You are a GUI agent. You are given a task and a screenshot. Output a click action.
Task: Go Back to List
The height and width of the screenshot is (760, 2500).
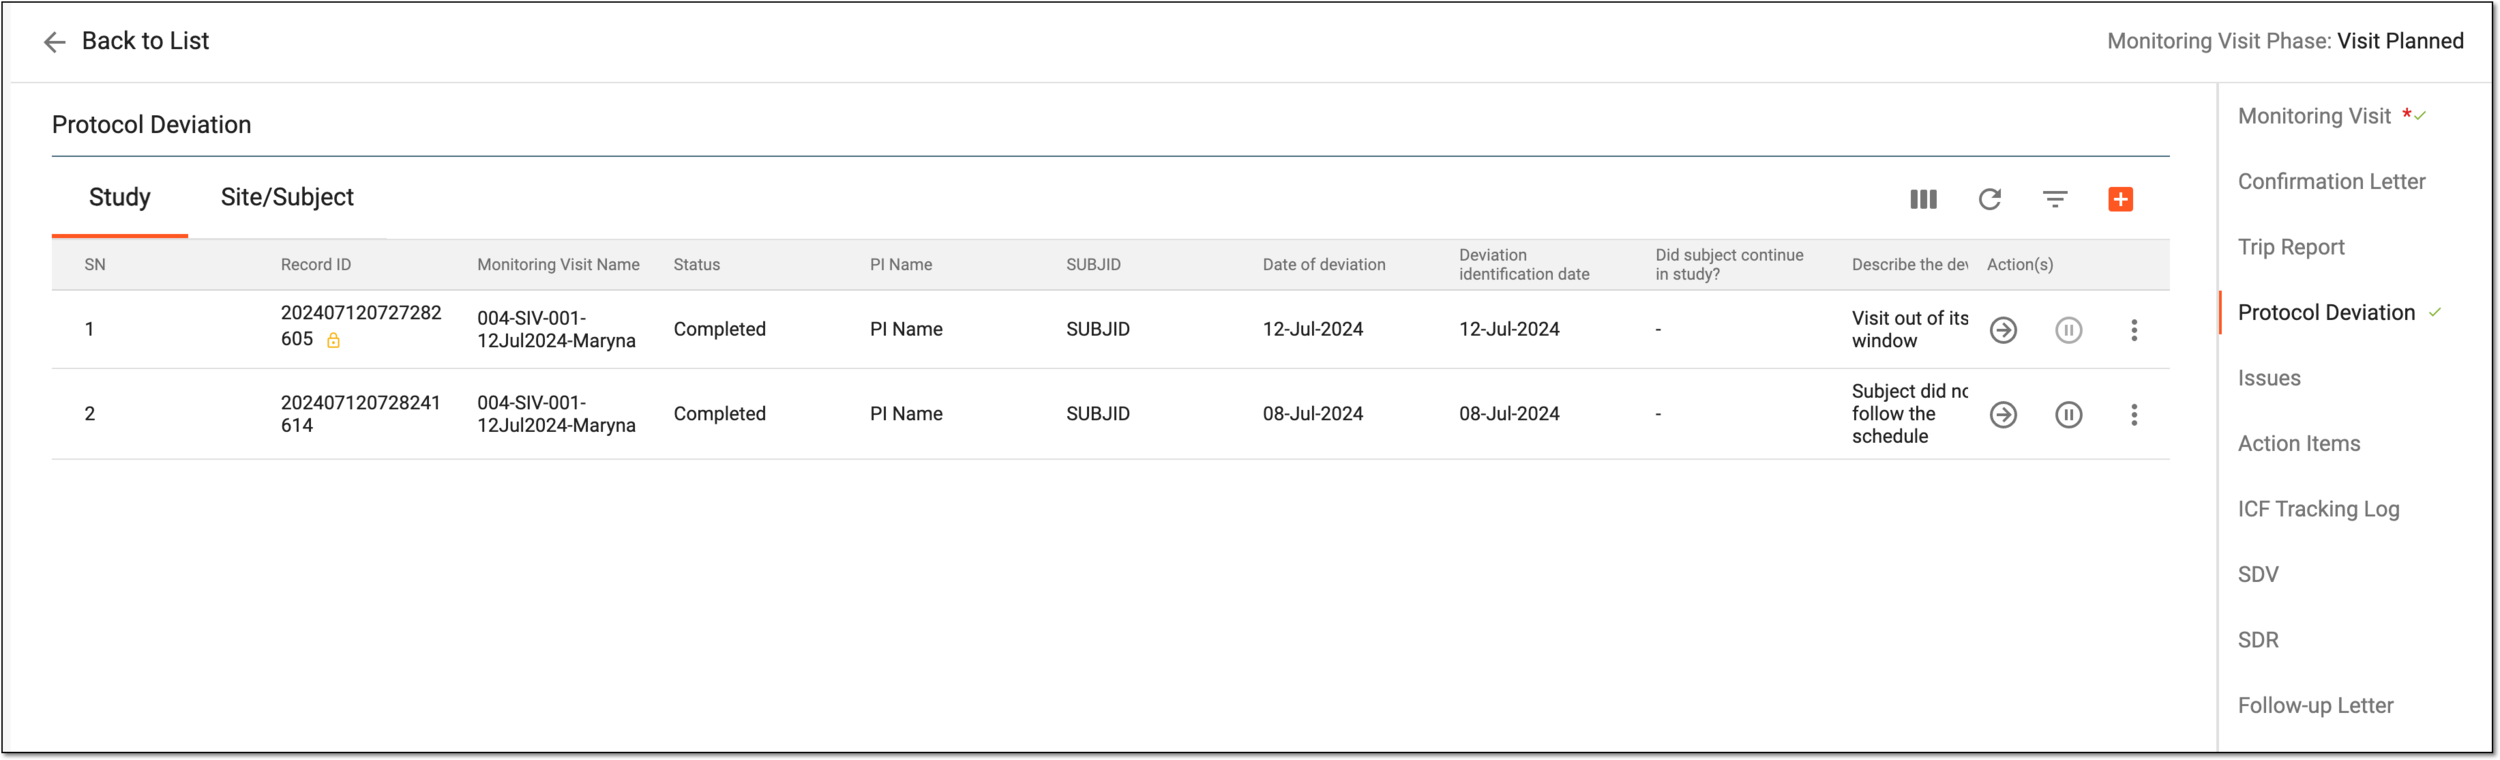[x=145, y=41]
